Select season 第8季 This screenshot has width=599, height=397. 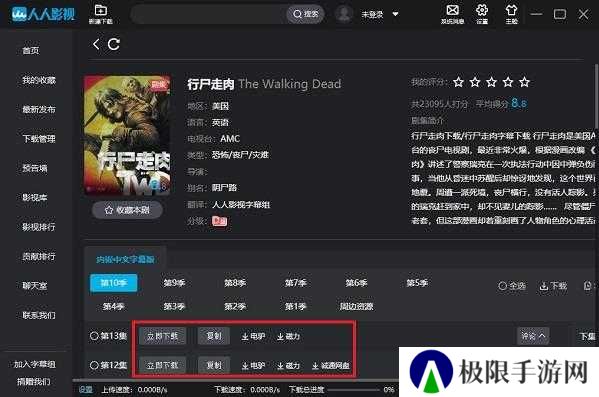pos(235,283)
